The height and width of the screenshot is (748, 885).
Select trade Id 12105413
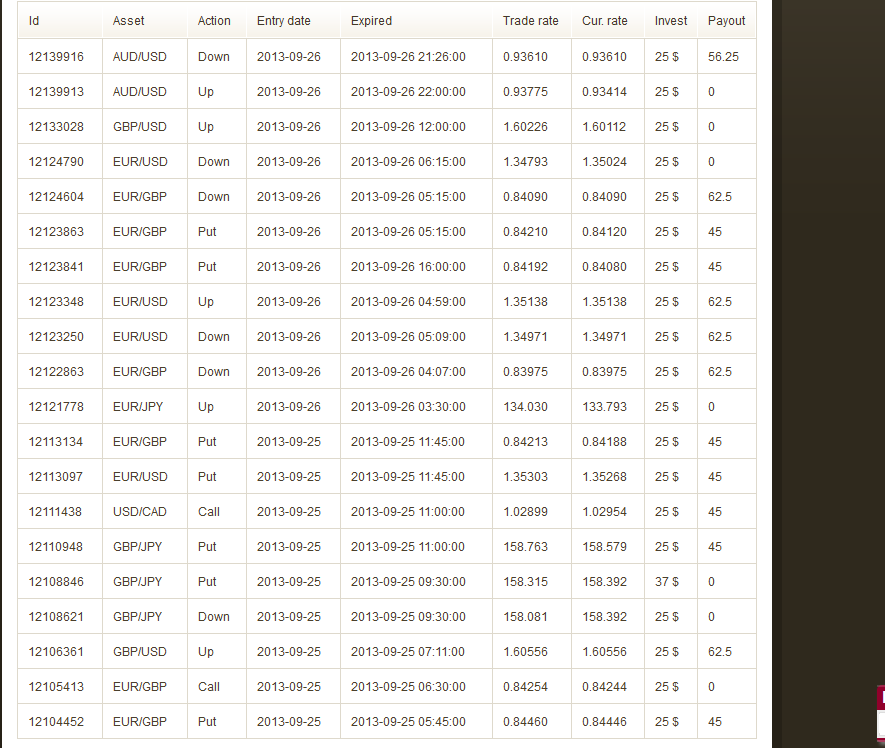click(x=56, y=686)
